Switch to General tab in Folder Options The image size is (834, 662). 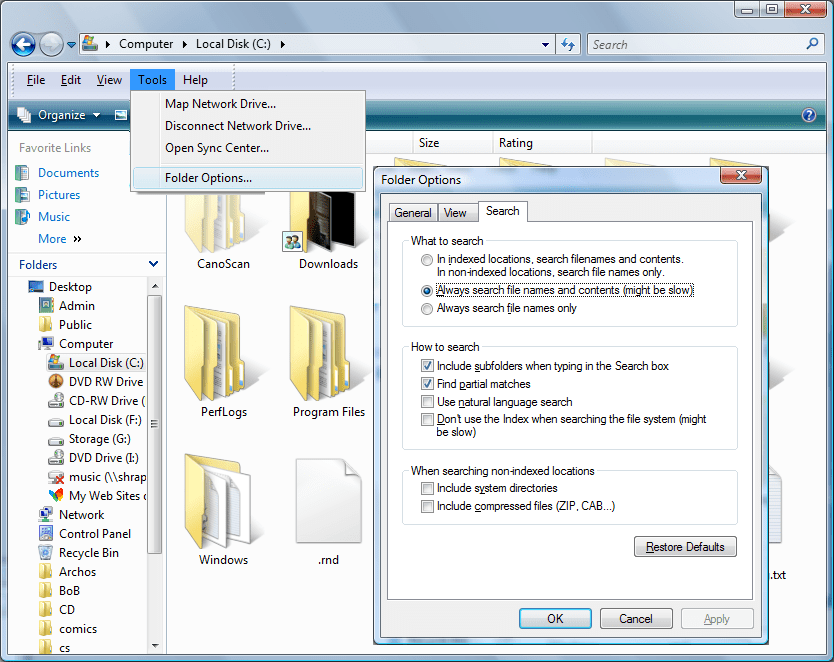413,213
